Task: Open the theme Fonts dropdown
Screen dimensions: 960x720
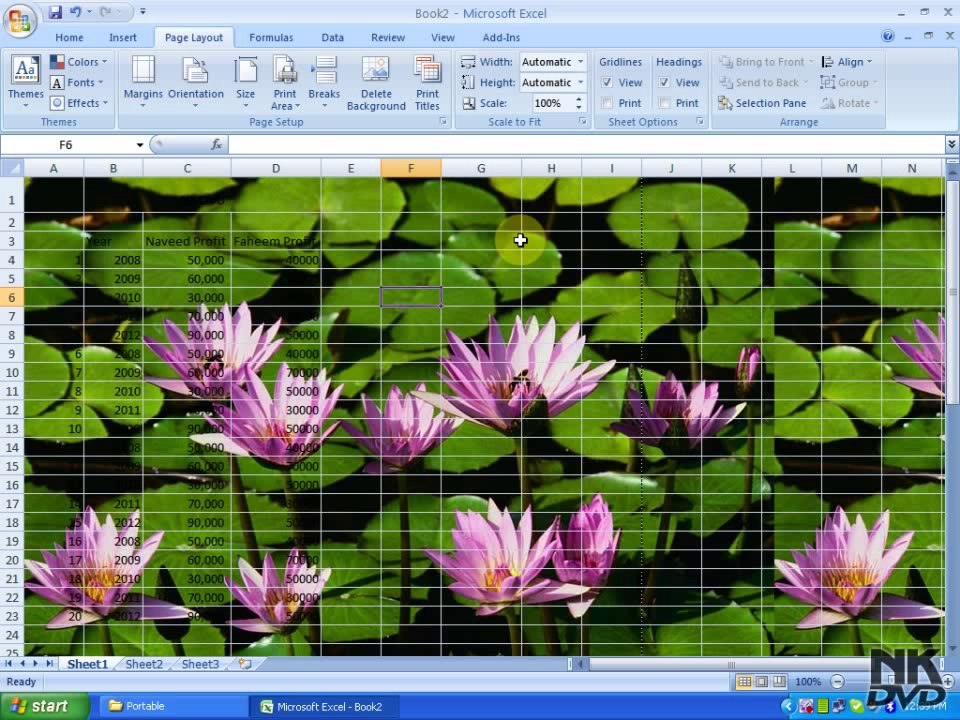Action: [77, 83]
